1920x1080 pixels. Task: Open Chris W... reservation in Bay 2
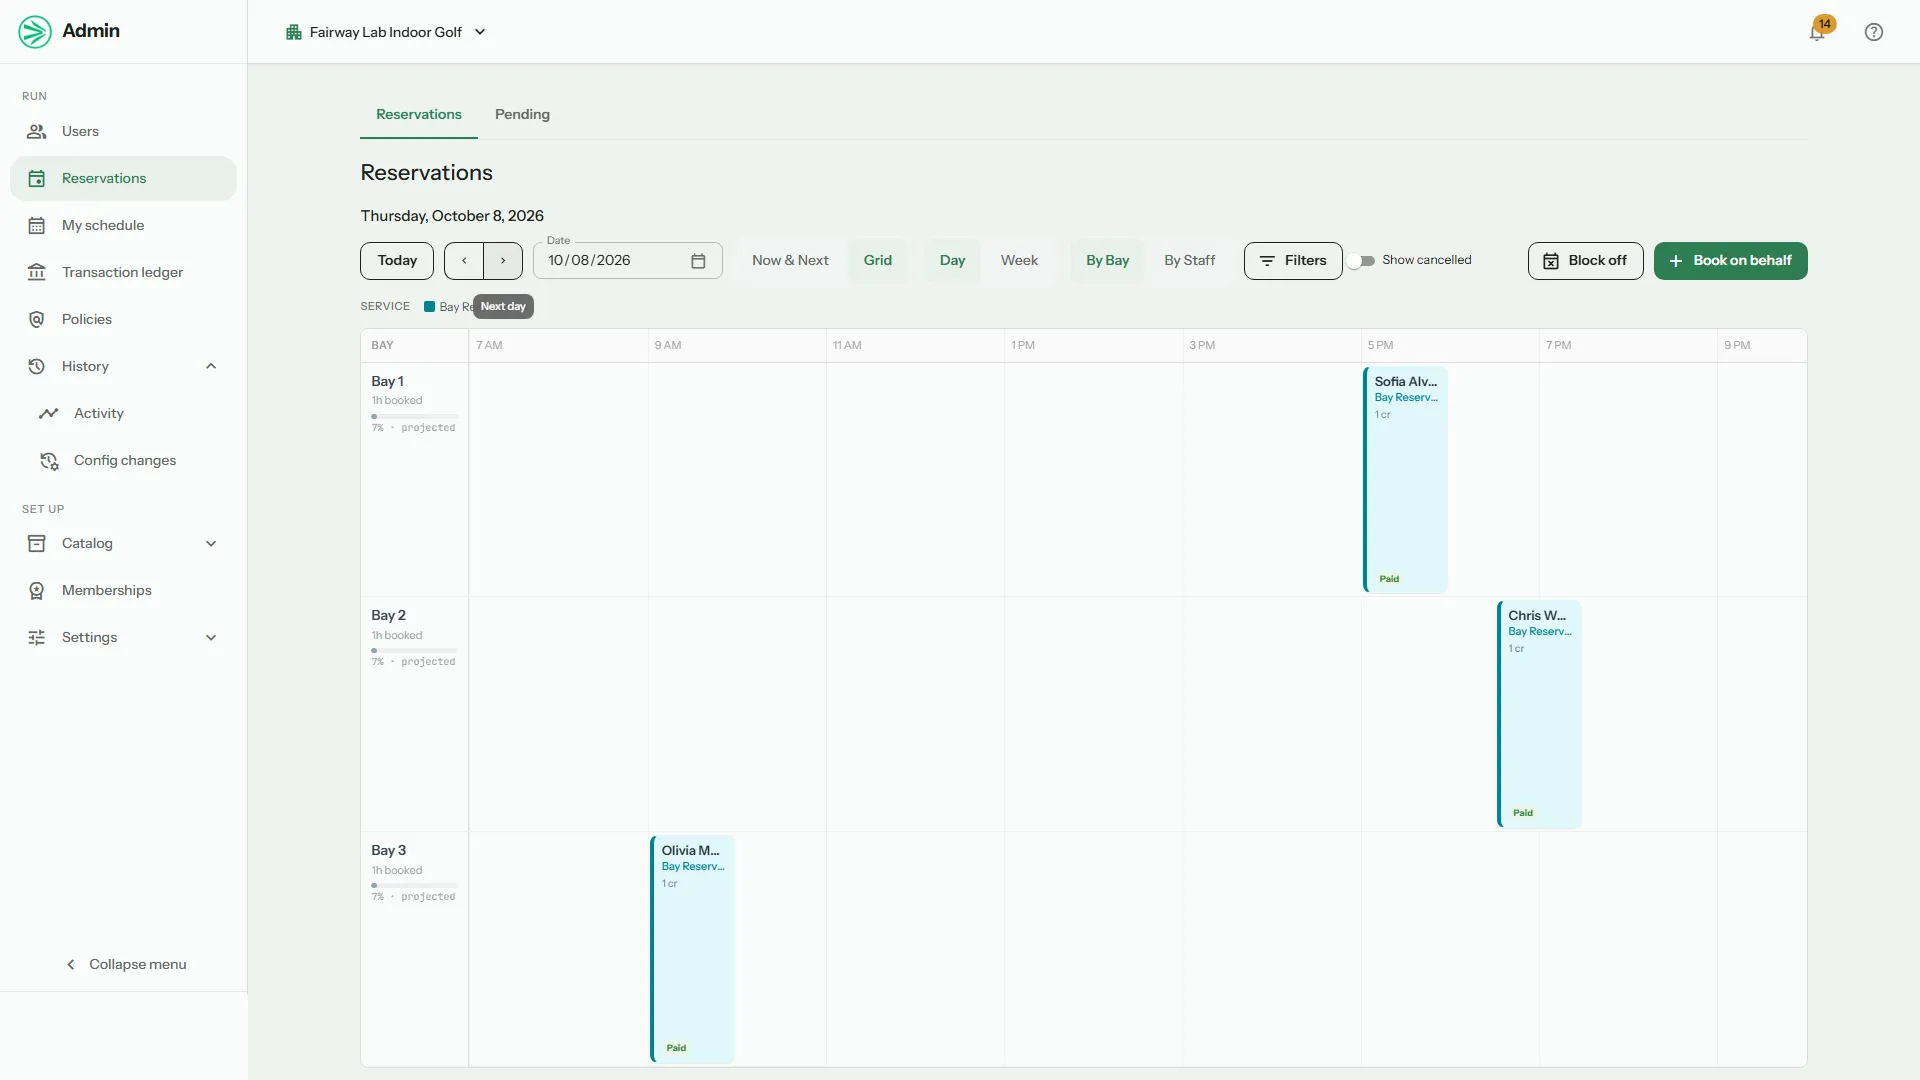tap(1539, 714)
